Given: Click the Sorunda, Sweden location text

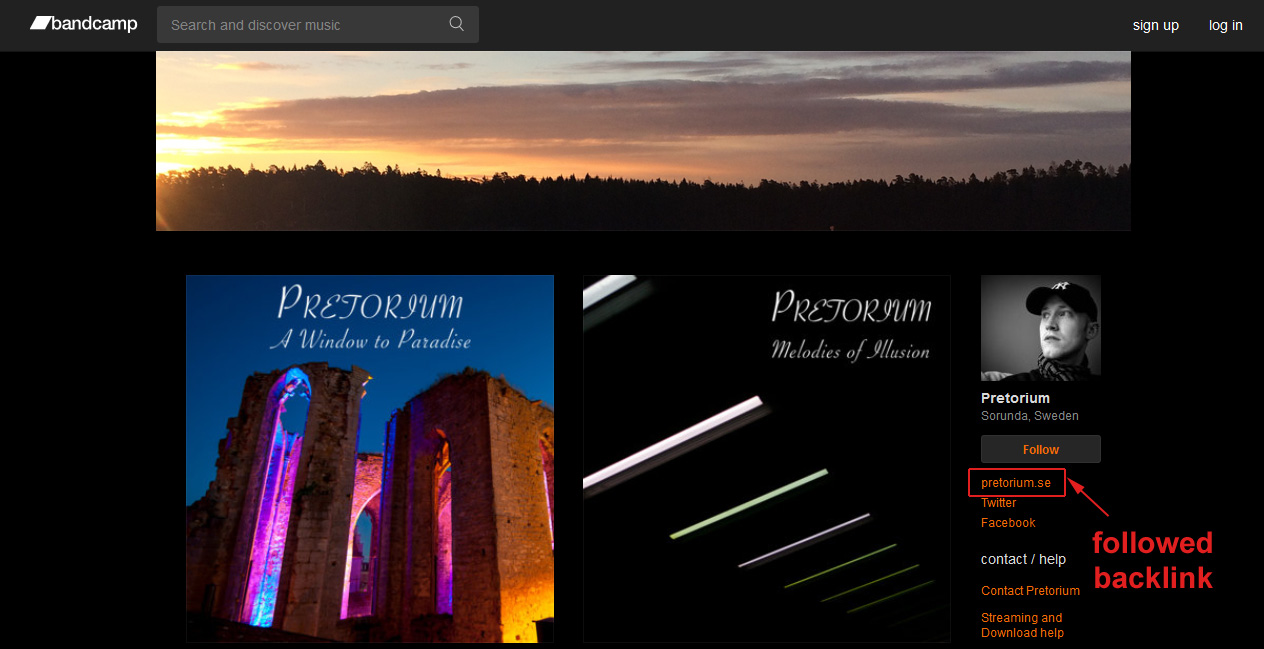Looking at the screenshot, I should click(x=1030, y=416).
